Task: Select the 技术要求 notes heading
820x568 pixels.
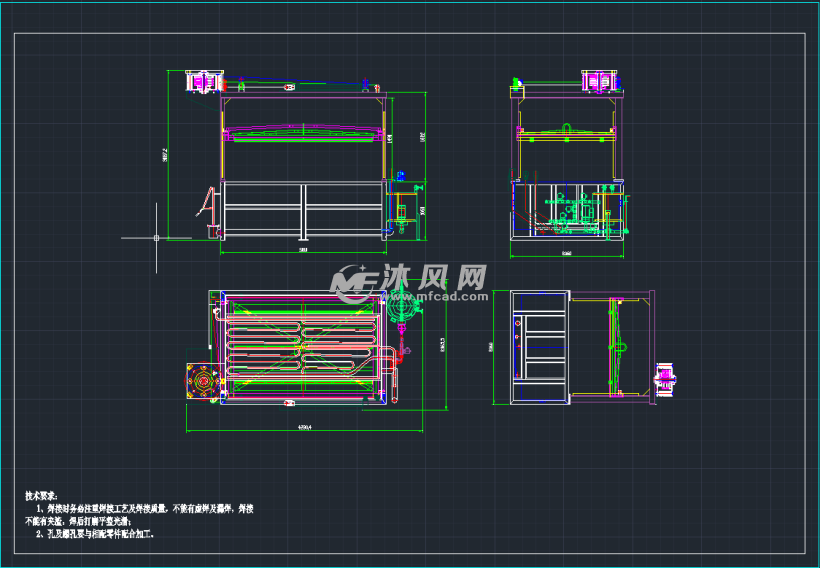Action: [42, 495]
